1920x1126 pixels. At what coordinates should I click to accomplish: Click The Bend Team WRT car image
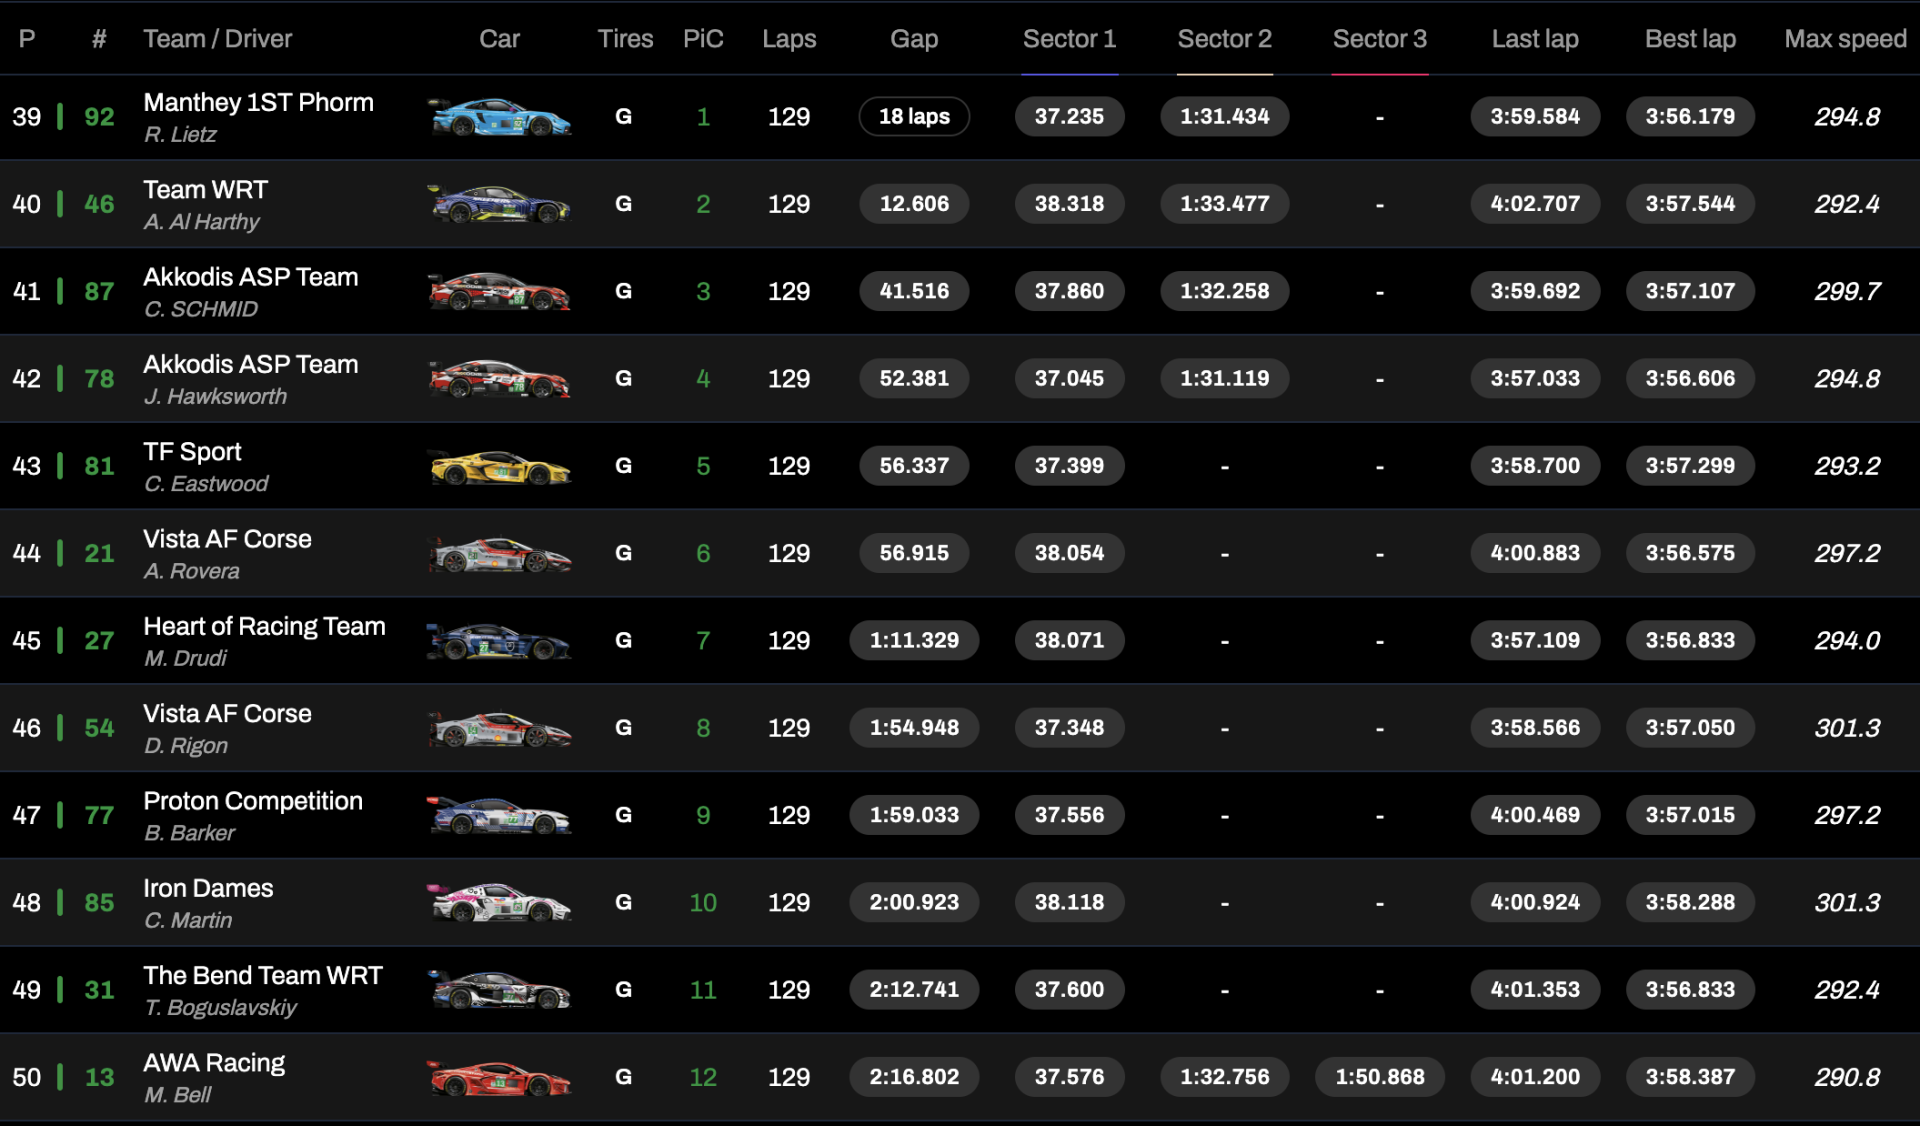[499, 990]
